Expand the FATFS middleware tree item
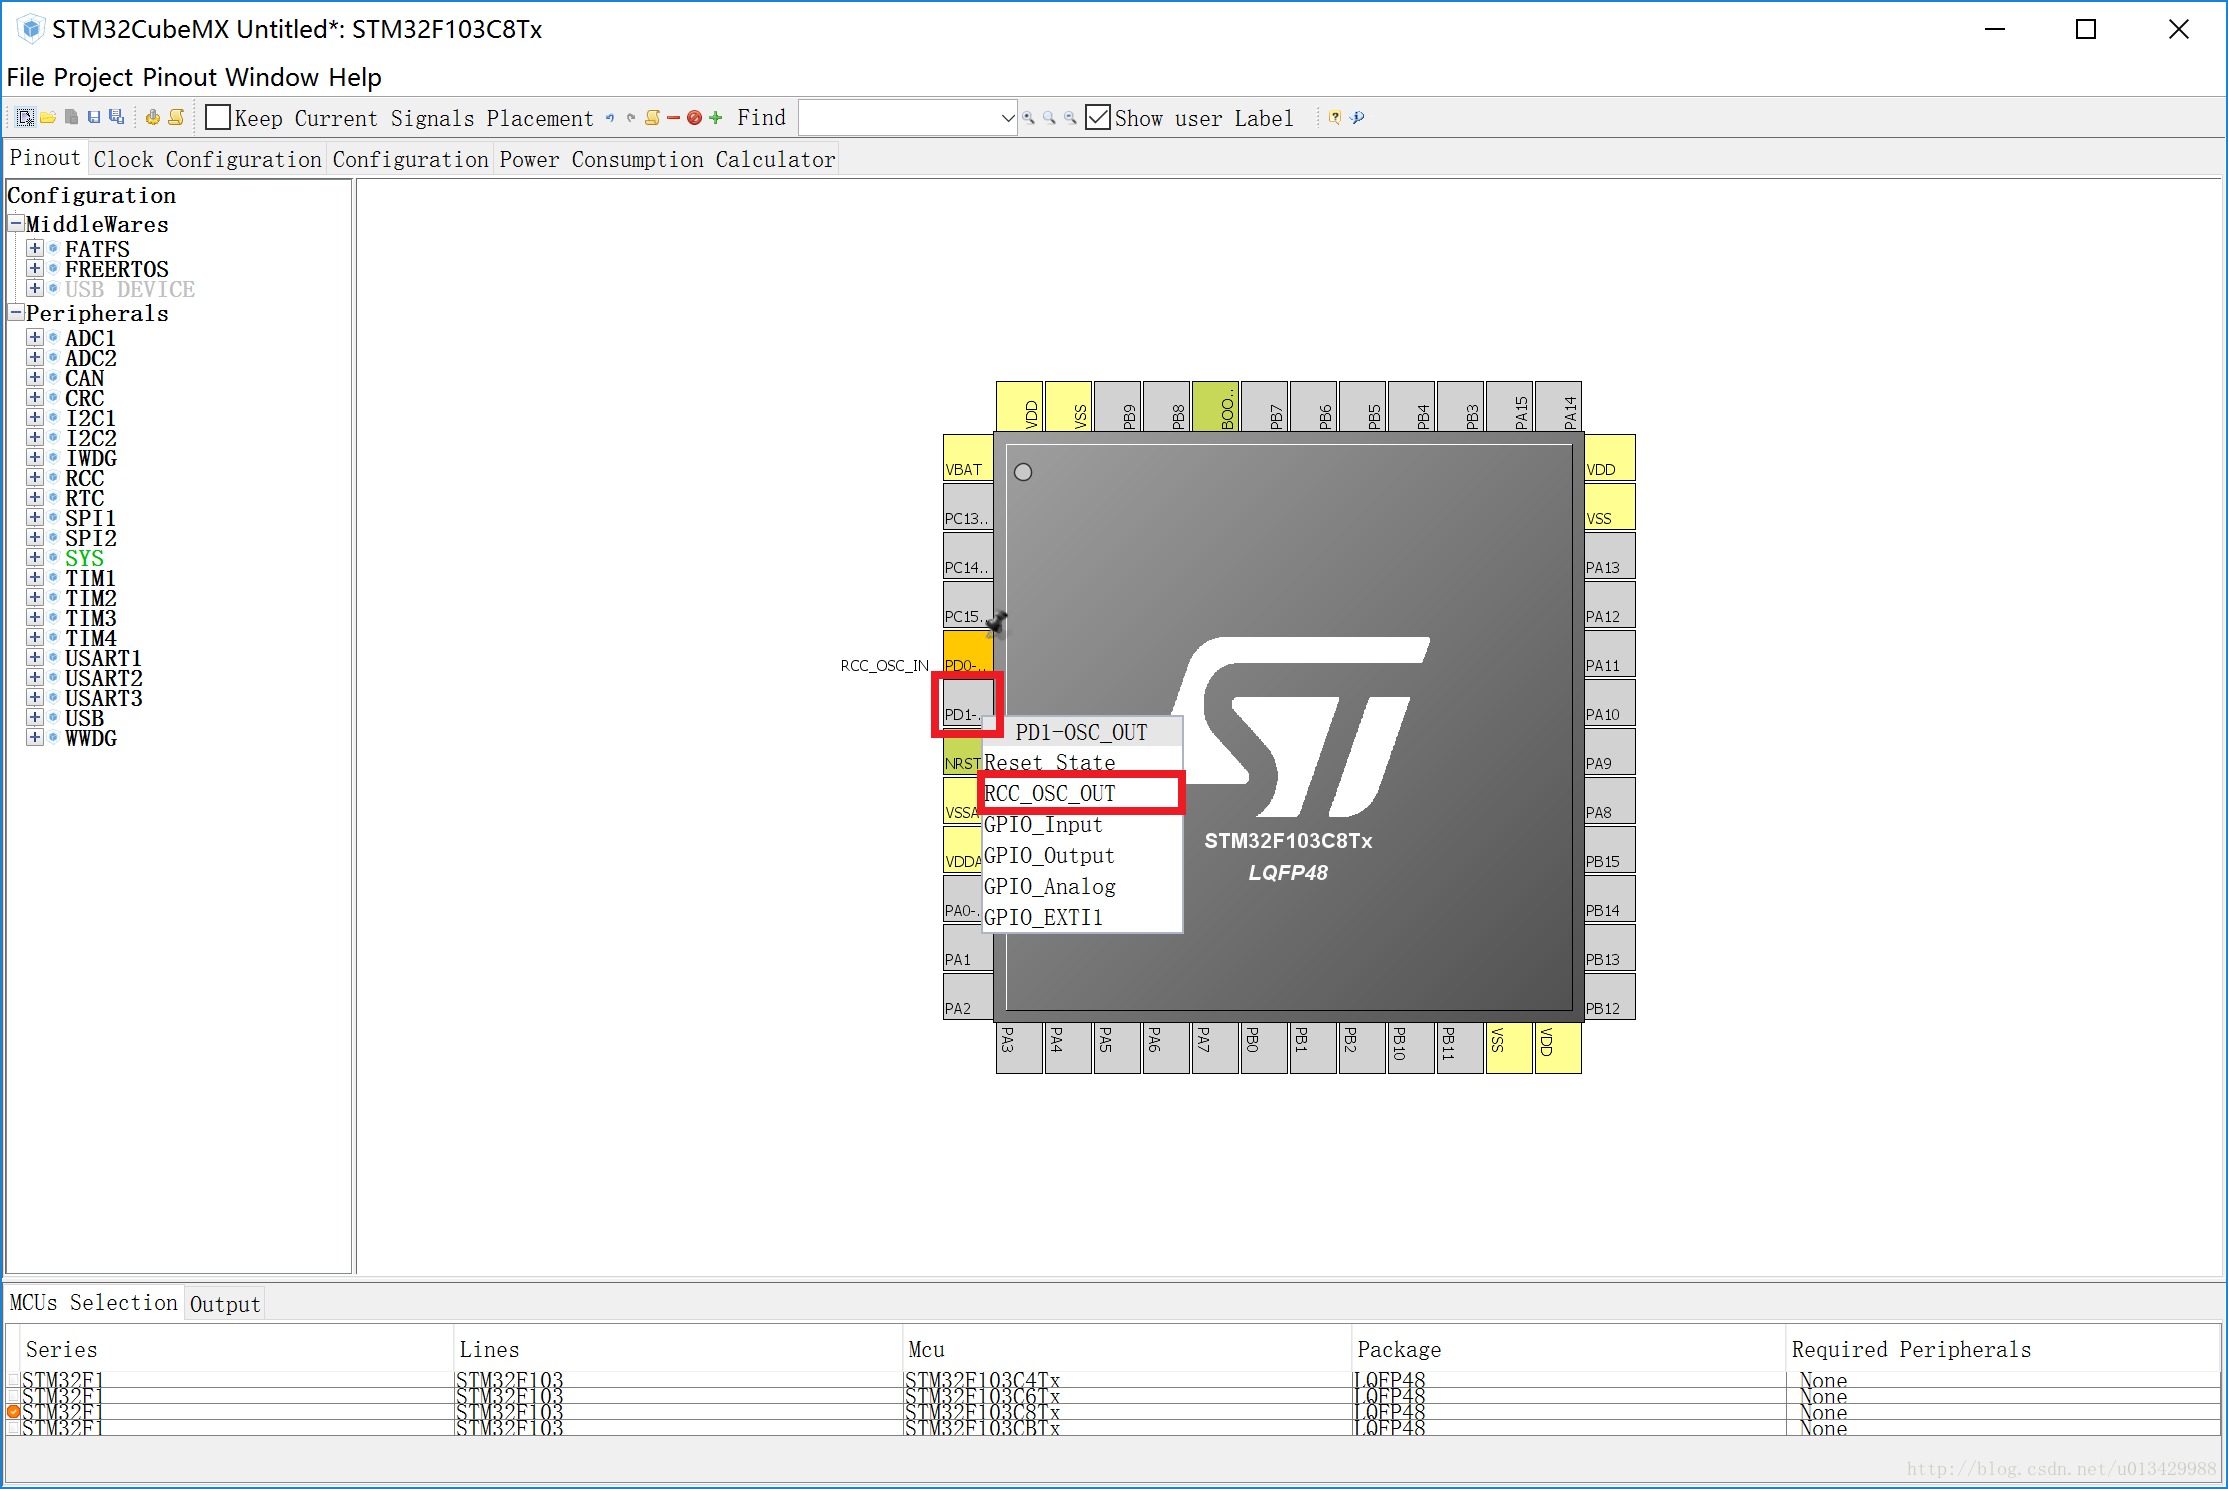 click(37, 244)
